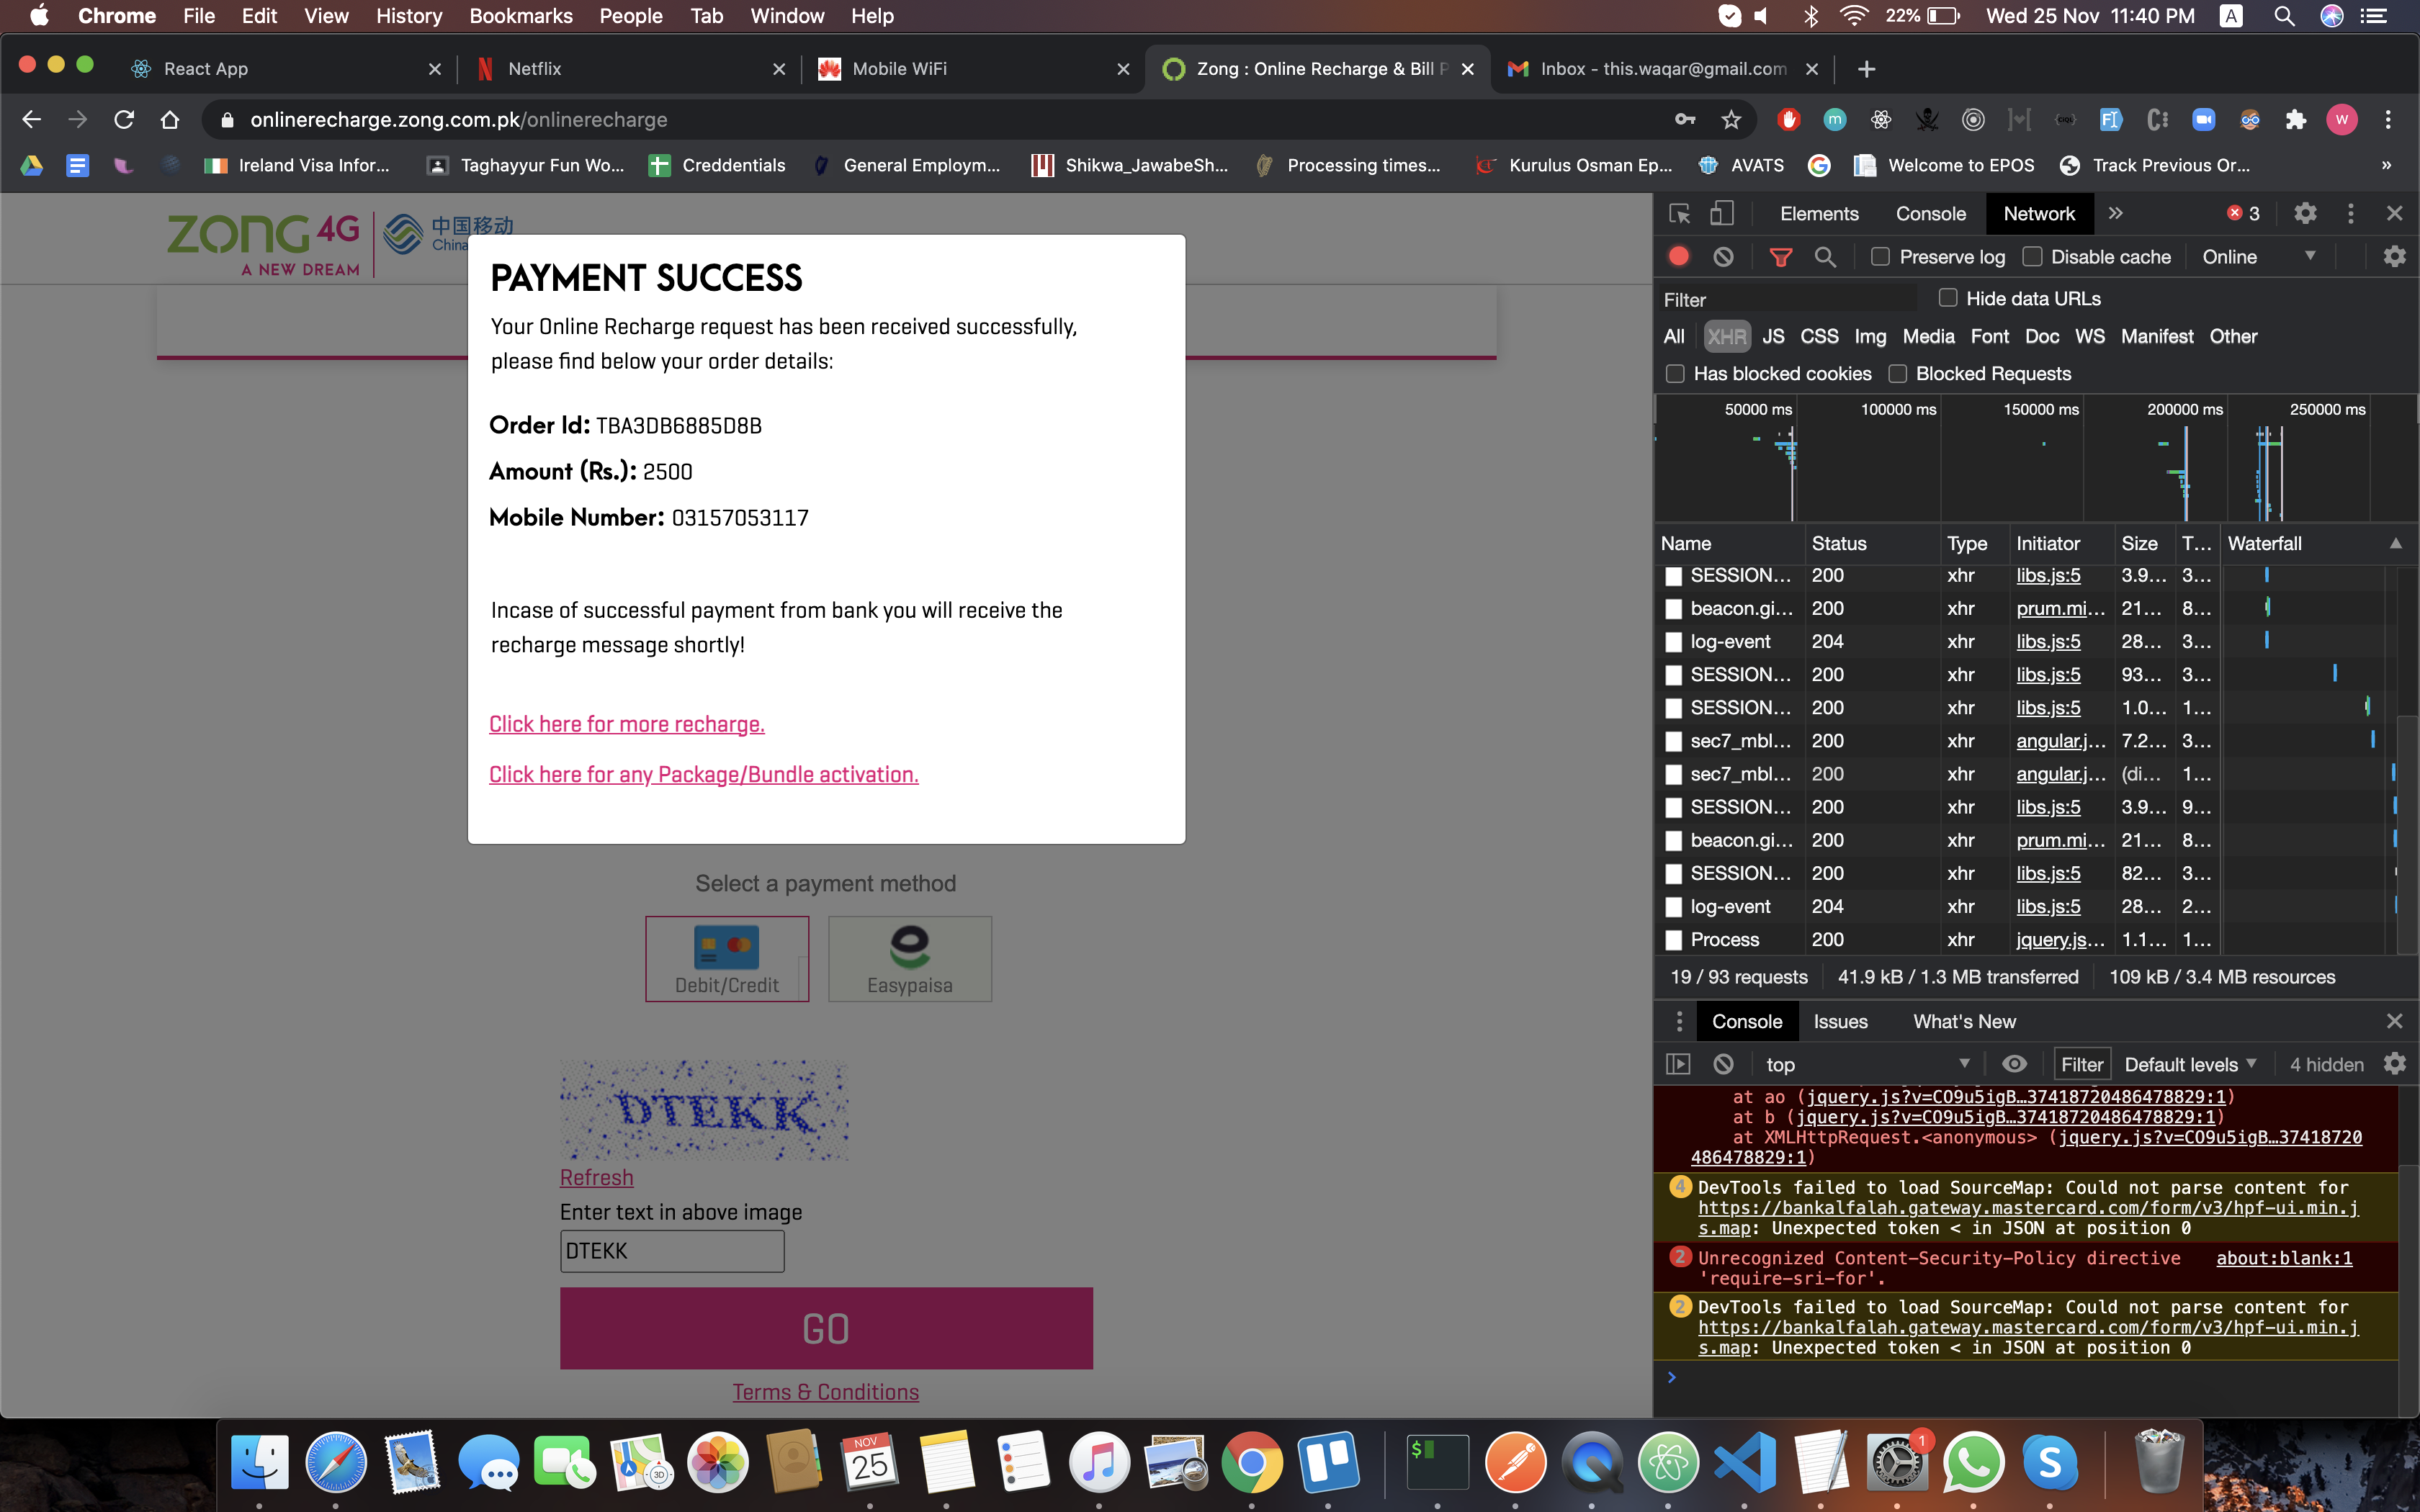The width and height of the screenshot is (2420, 1512).
Task: Toggle Waterfall column sort arrow
Action: pyautogui.click(x=2396, y=543)
